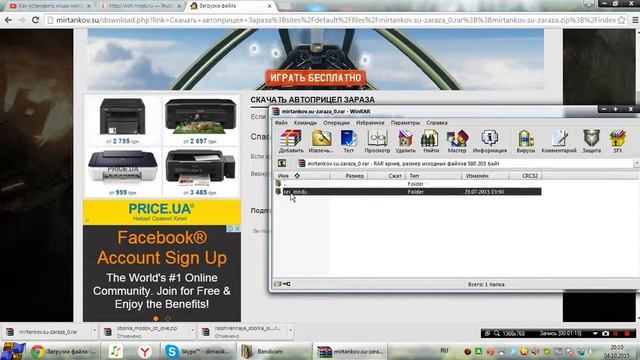This screenshot has width=640, height=360.
Task: Close the Загрузка файла tab
Action: click(x=269, y=6)
